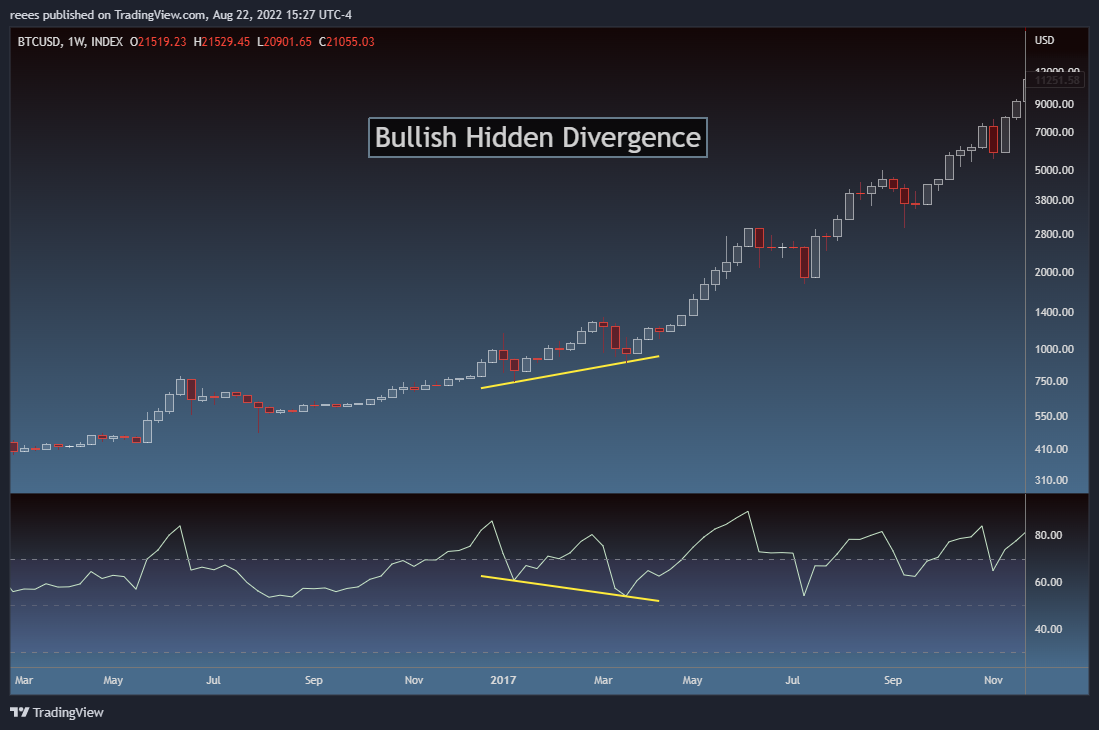Click the Nov label right of 2017
Viewport: 1099px width, 730px height.
(993, 680)
